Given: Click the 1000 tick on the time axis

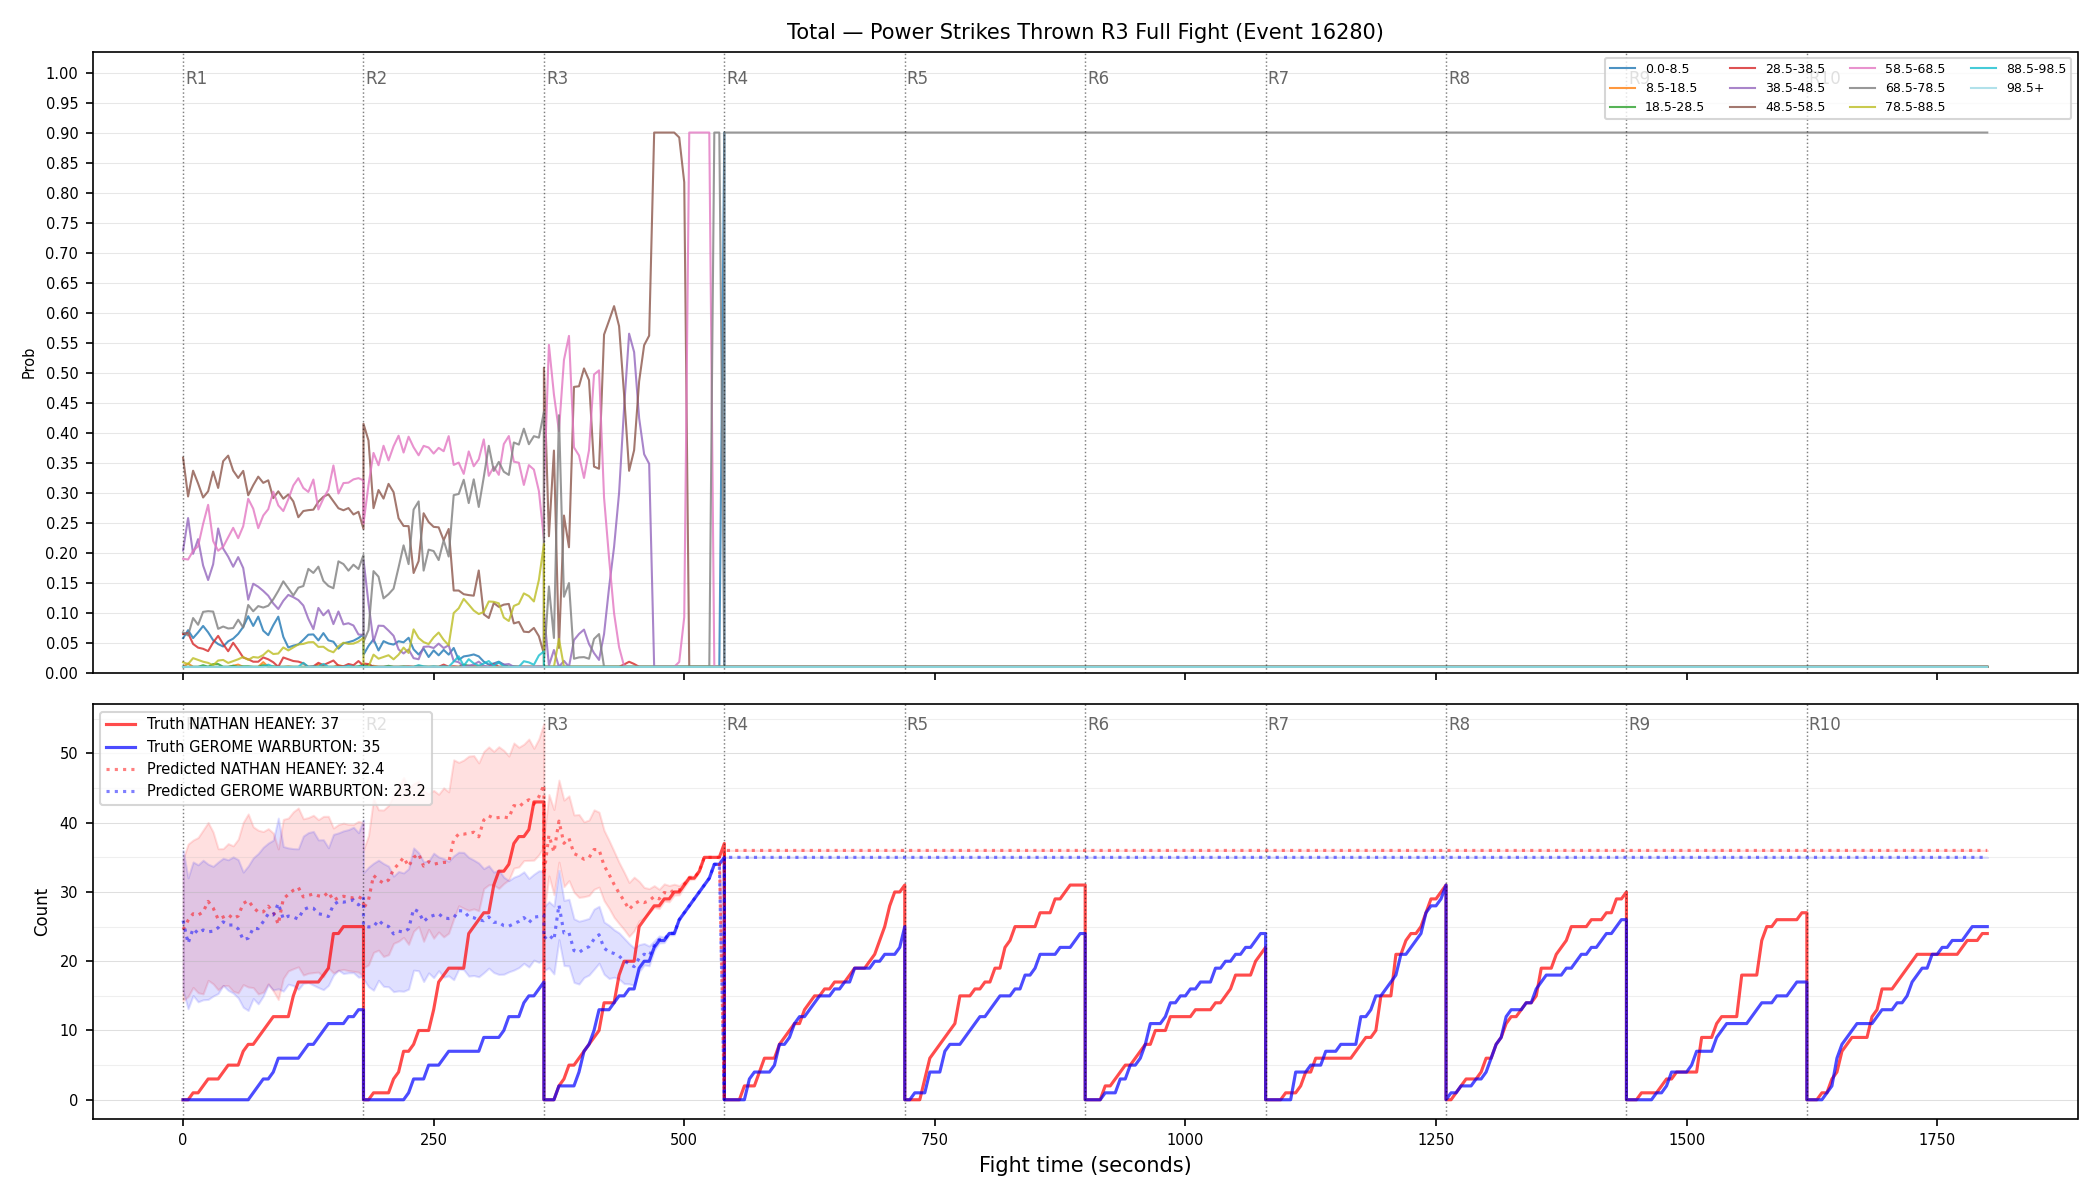Looking at the screenshot, I should [x=1185, y=1139].
